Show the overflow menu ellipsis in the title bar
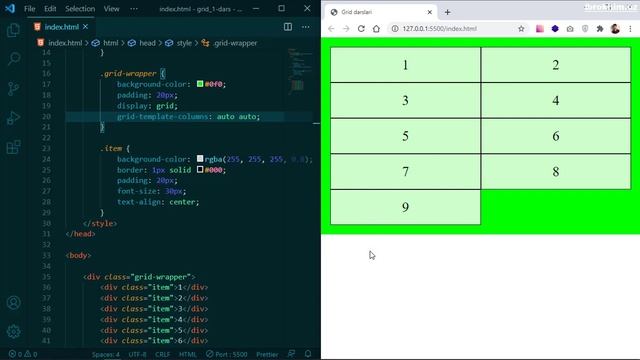This screenshot has width=640, height=360. point(134,9)
